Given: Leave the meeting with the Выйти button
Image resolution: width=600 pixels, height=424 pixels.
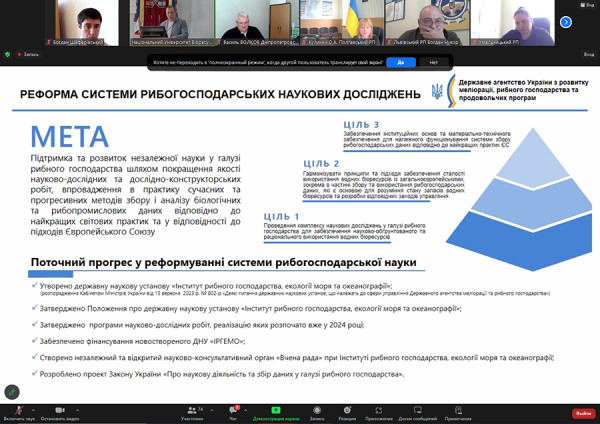Looking at the screenshot, I should (584, 413).
